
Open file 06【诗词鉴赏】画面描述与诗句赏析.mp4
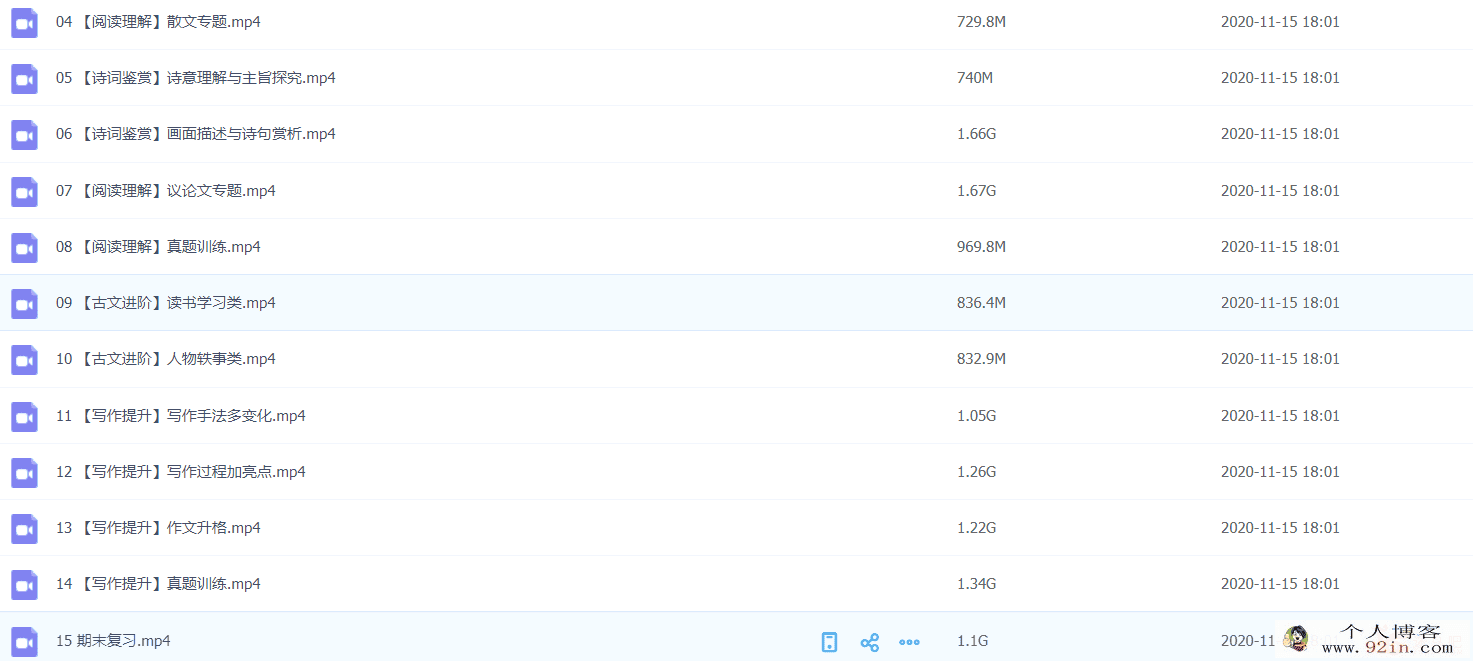click(x=196, y=133)
